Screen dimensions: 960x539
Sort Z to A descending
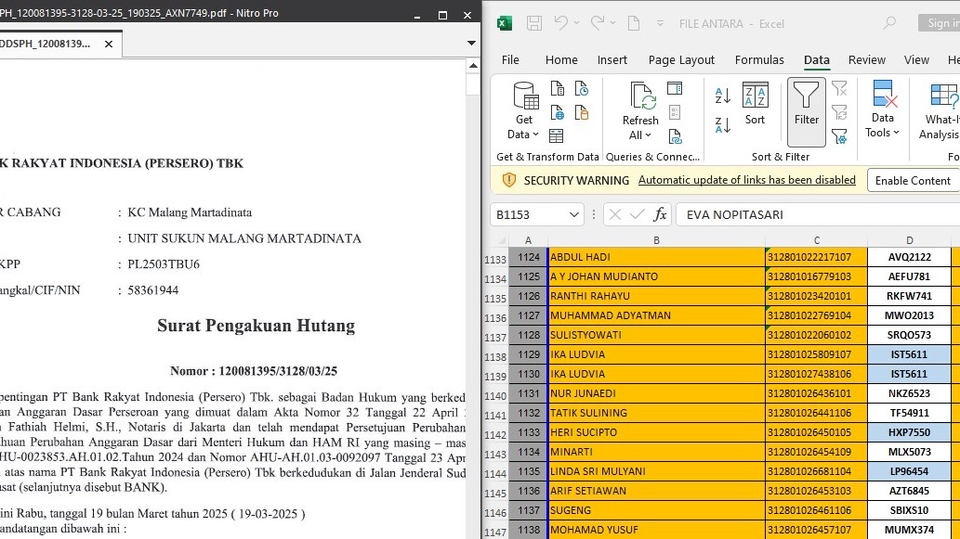pyautogui.click(x=722, y=125)
